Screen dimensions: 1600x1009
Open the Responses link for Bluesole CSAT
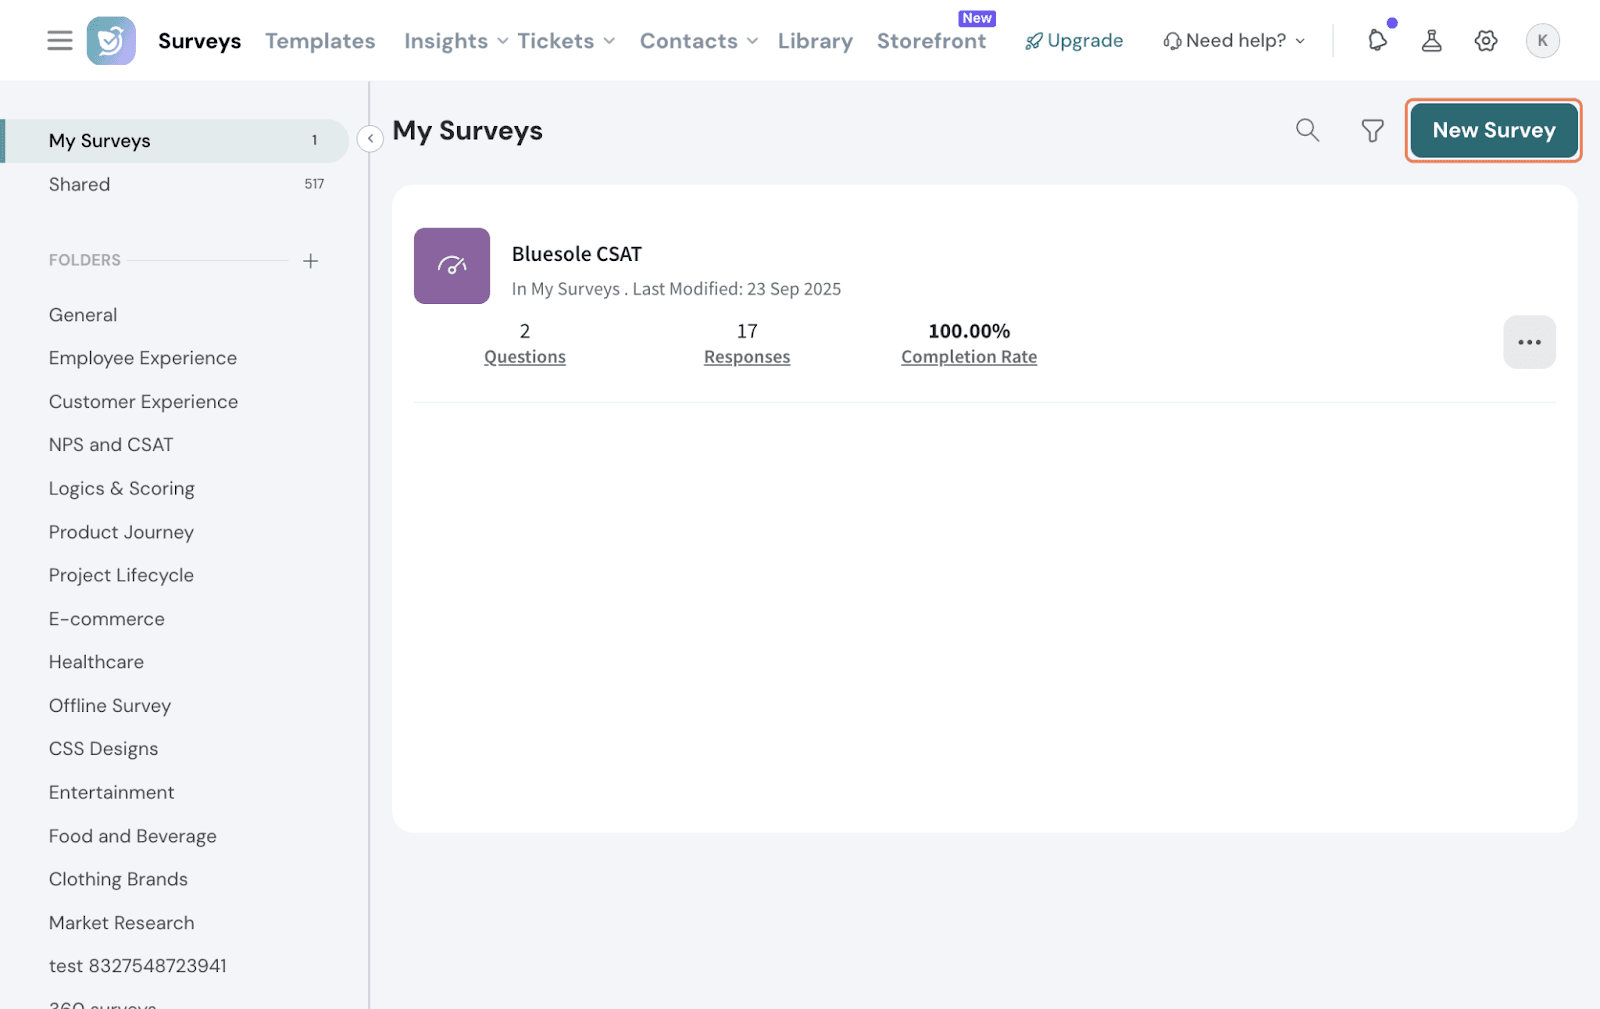747,357
